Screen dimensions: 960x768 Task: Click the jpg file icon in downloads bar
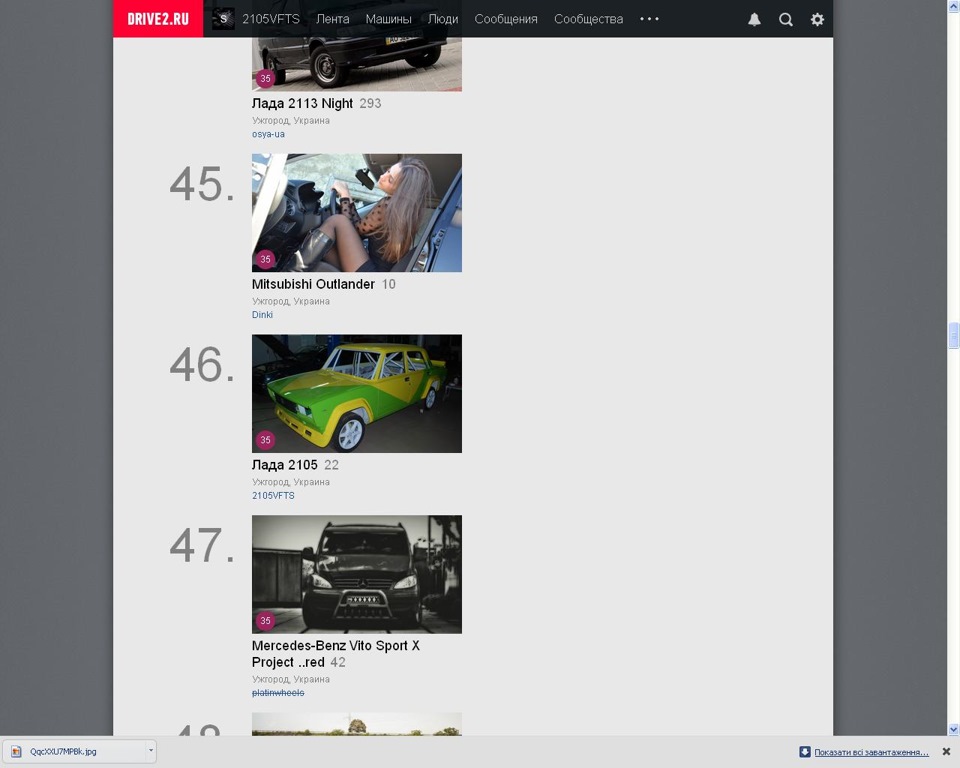(x=17, y=751)
